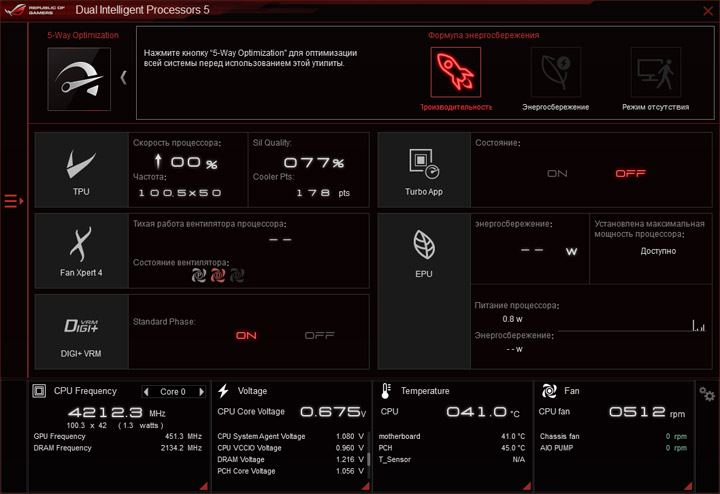The width and height of the screenshot is (720, 494).
Task: Turn Turbo App state OFF
Action: (x=630, y=174)
